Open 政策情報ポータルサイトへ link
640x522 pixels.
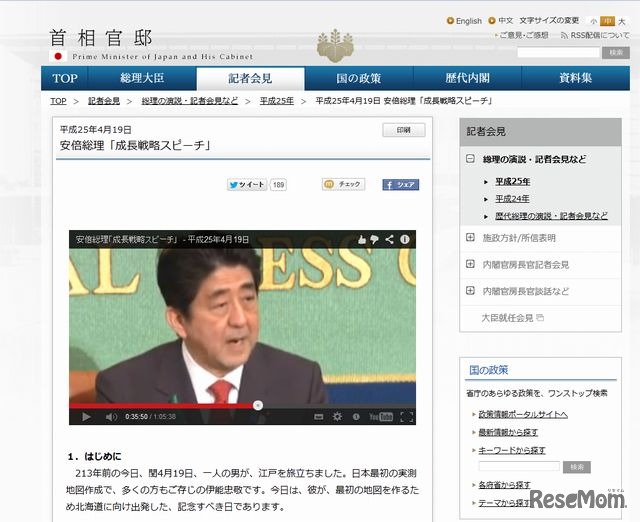coord(523,415)
